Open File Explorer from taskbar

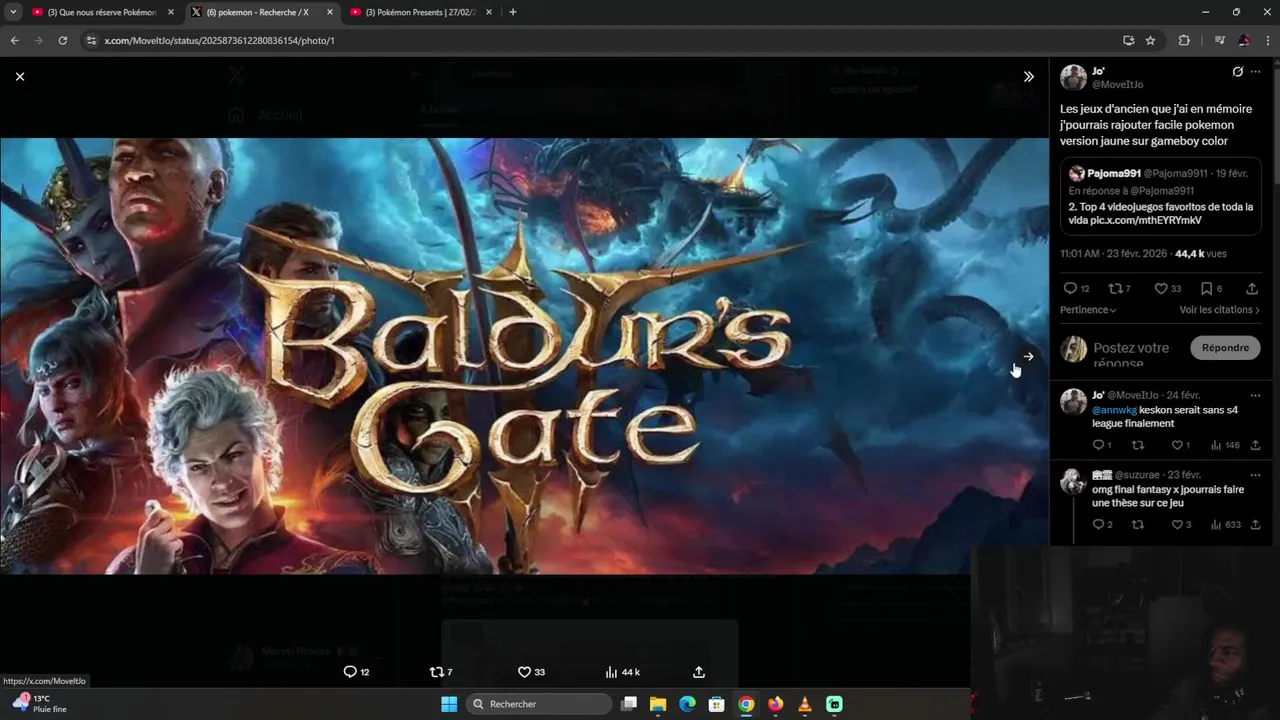click(658, 704)
